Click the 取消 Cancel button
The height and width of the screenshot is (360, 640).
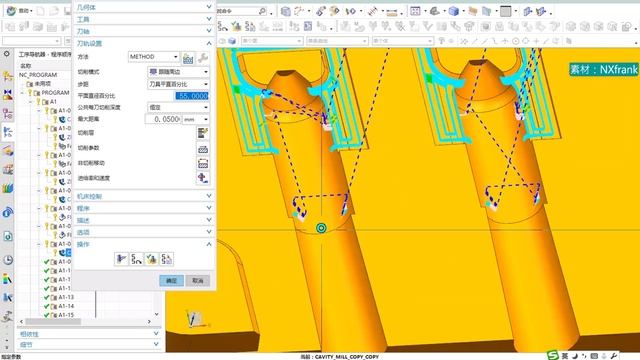pos(198,280)
